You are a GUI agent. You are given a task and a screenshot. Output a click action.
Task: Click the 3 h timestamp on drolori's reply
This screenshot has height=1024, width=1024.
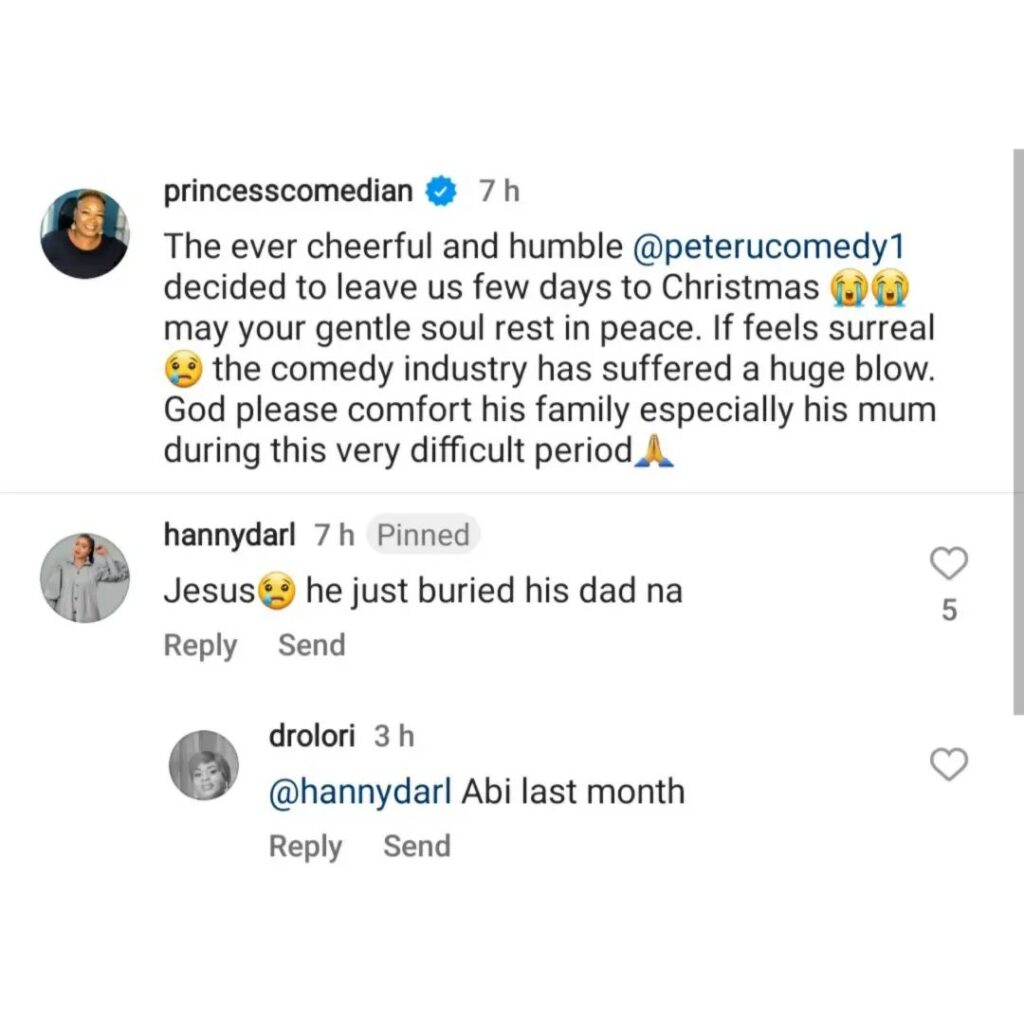click(x=393, y=737)
